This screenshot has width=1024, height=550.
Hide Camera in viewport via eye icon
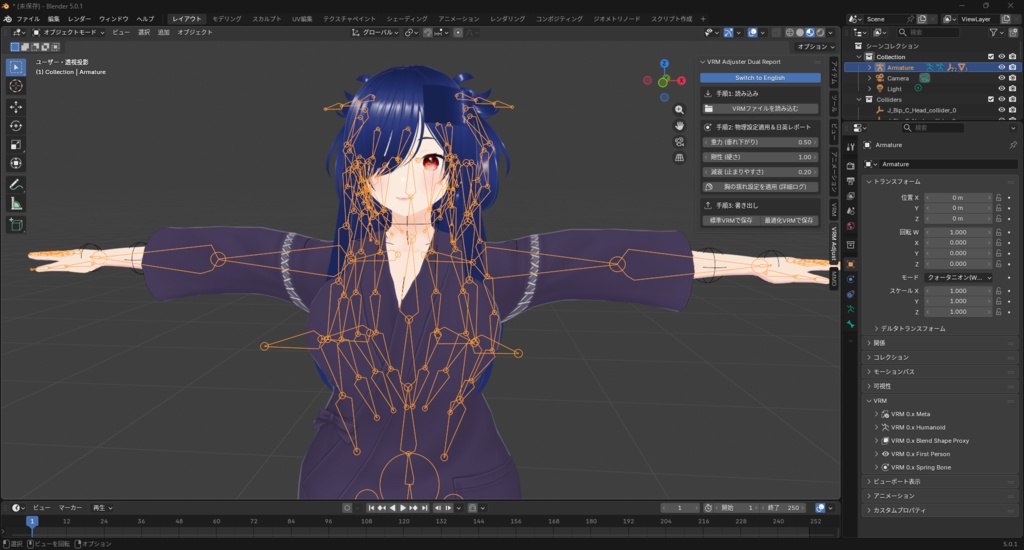point(1001,78)
